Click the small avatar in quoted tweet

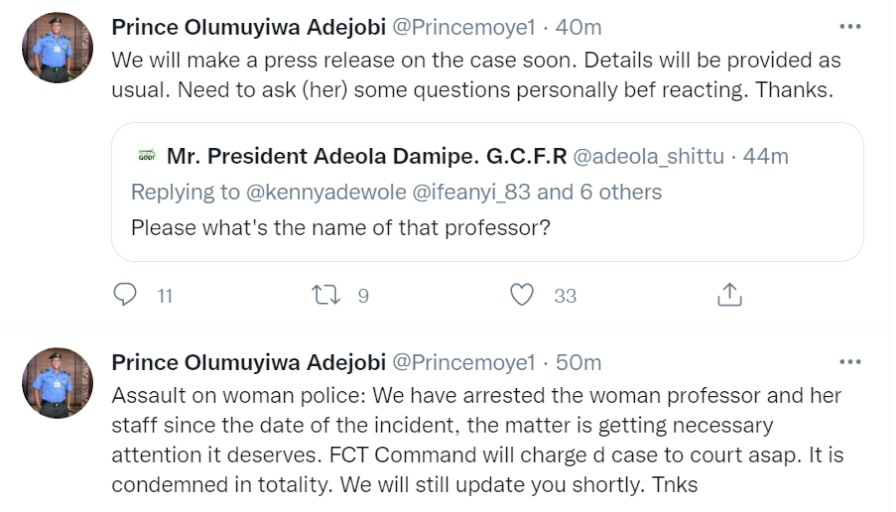(x=147, y=156)
